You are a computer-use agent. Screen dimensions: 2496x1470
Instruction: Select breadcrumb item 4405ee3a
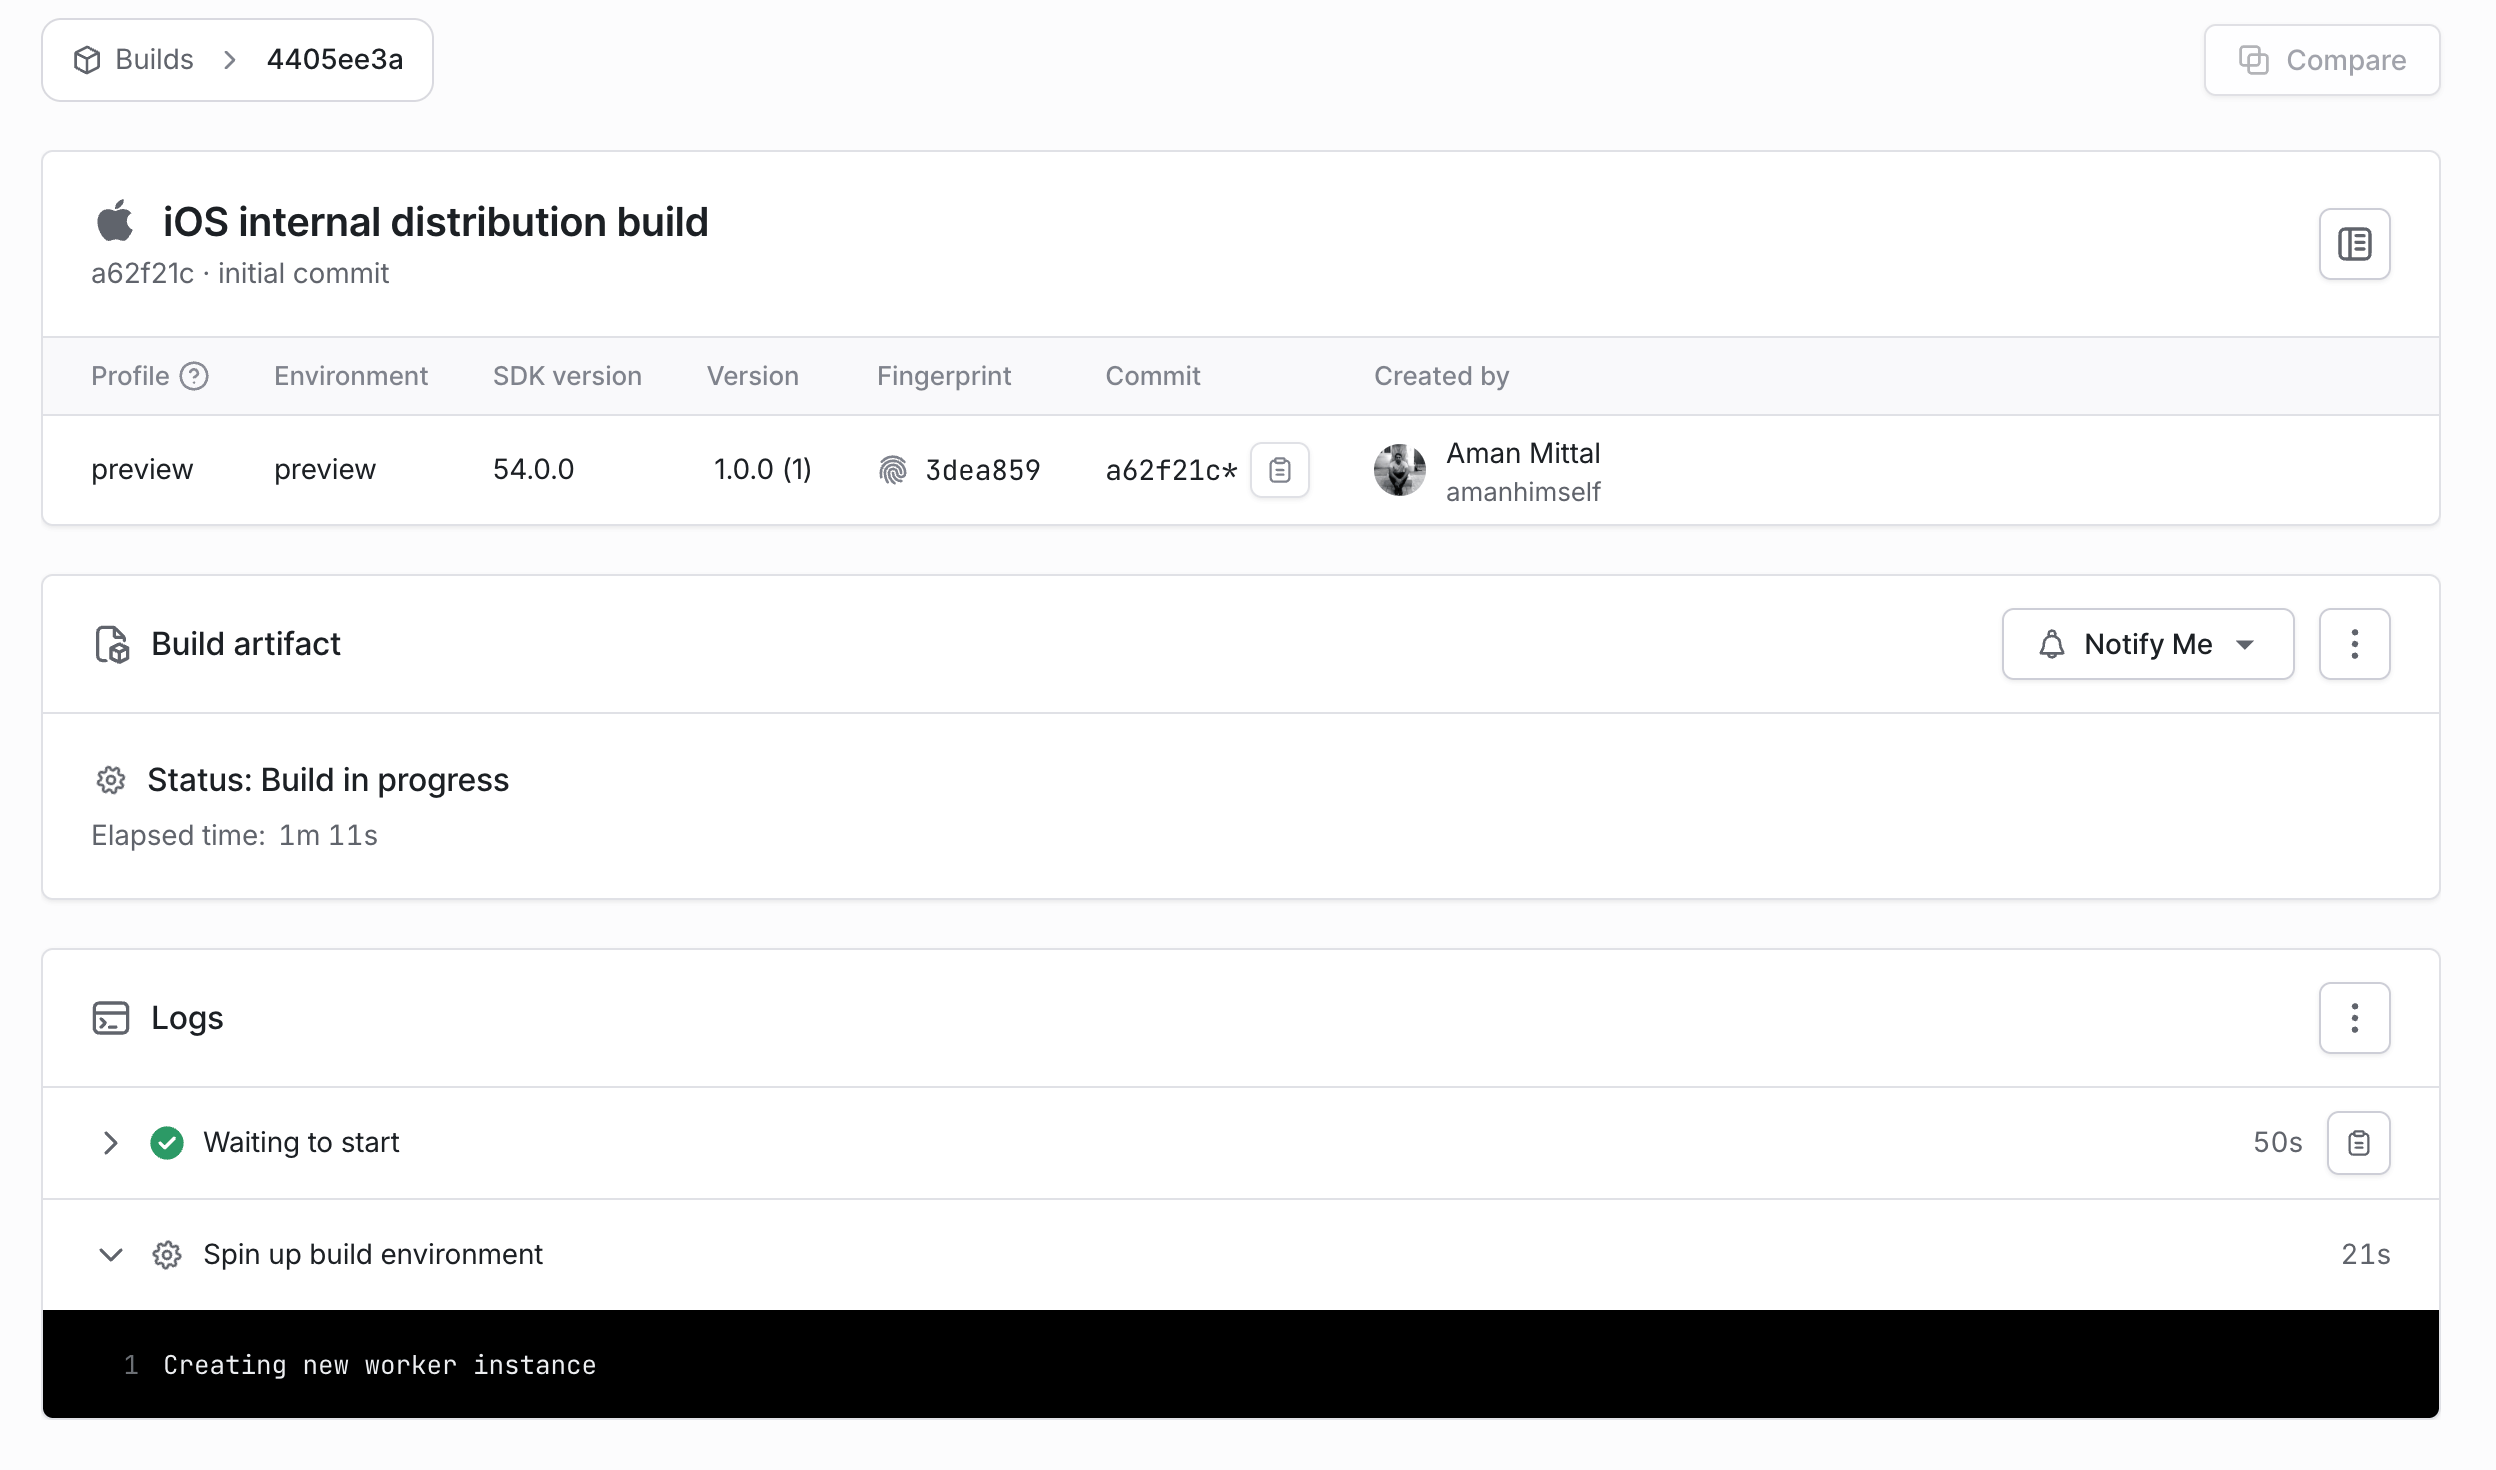click(x=335, y=60)
